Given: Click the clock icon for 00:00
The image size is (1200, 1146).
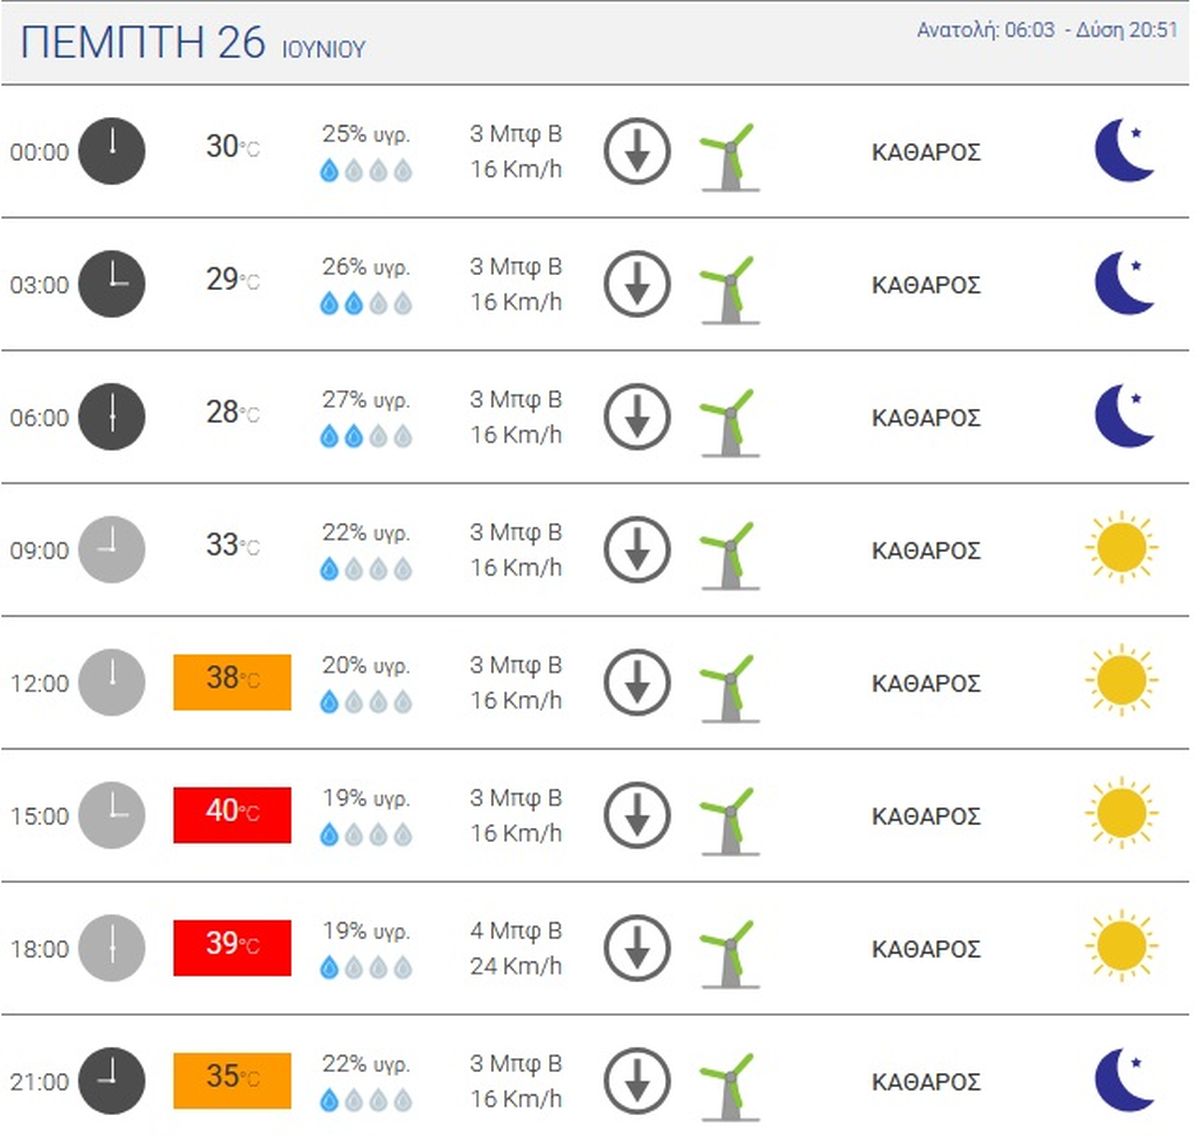Looking at the screenshot, I should tap(112, 151).
